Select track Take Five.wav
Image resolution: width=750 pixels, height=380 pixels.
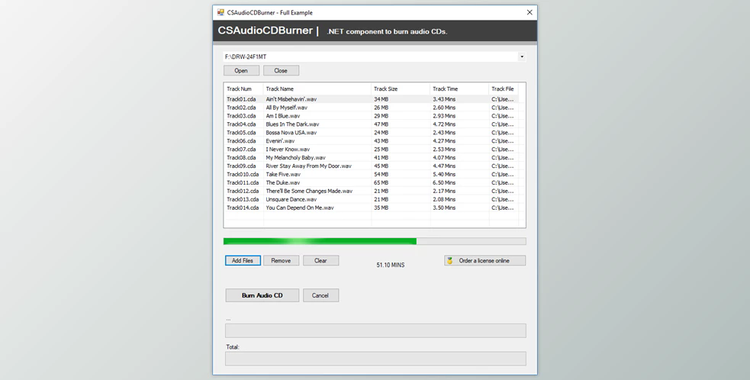tap(283, 174)
